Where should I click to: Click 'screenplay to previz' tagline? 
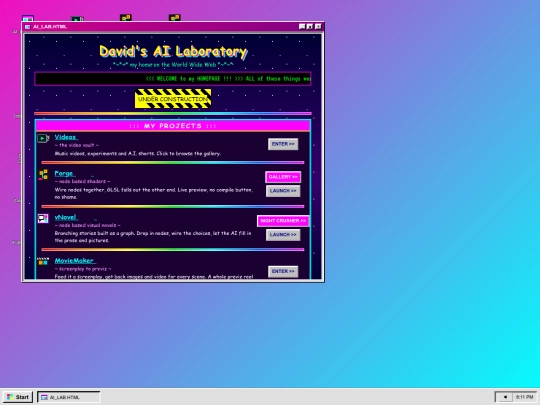(83, 269)
